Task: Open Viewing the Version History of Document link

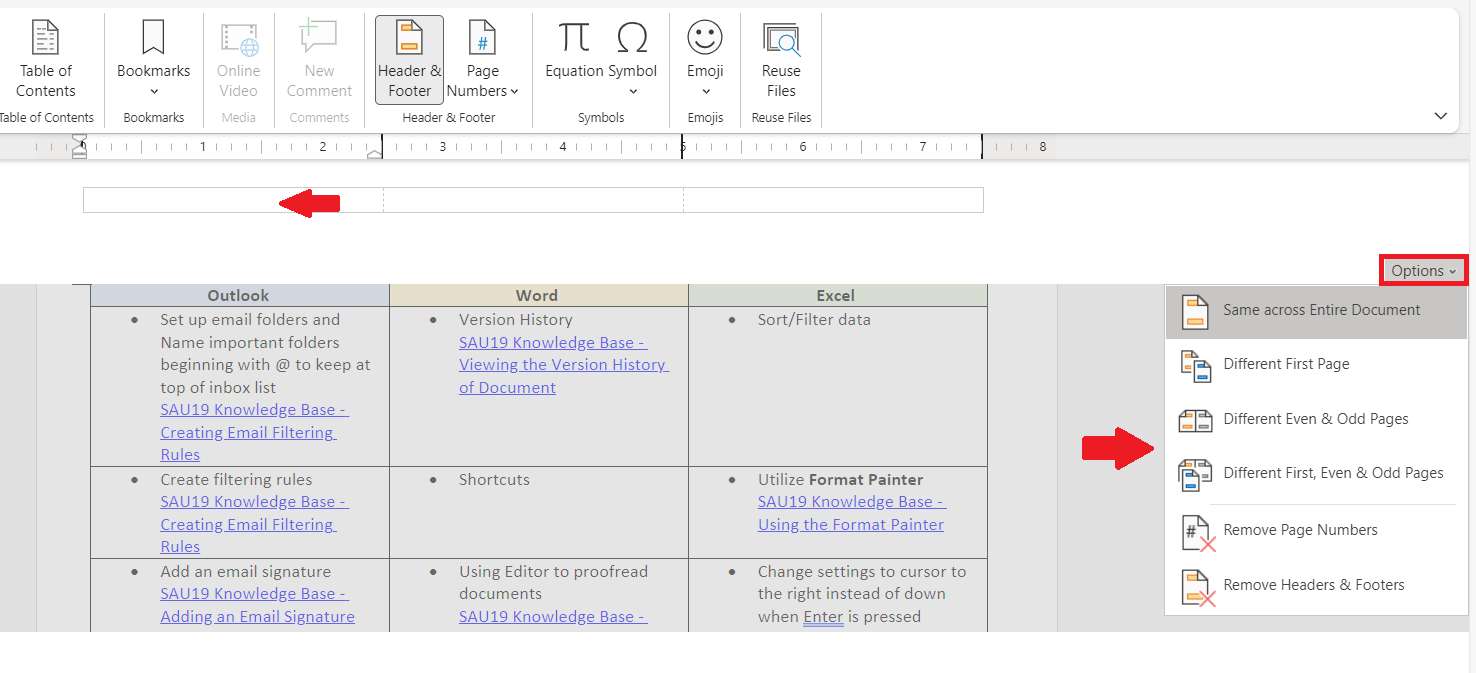Action: [564, 365]
